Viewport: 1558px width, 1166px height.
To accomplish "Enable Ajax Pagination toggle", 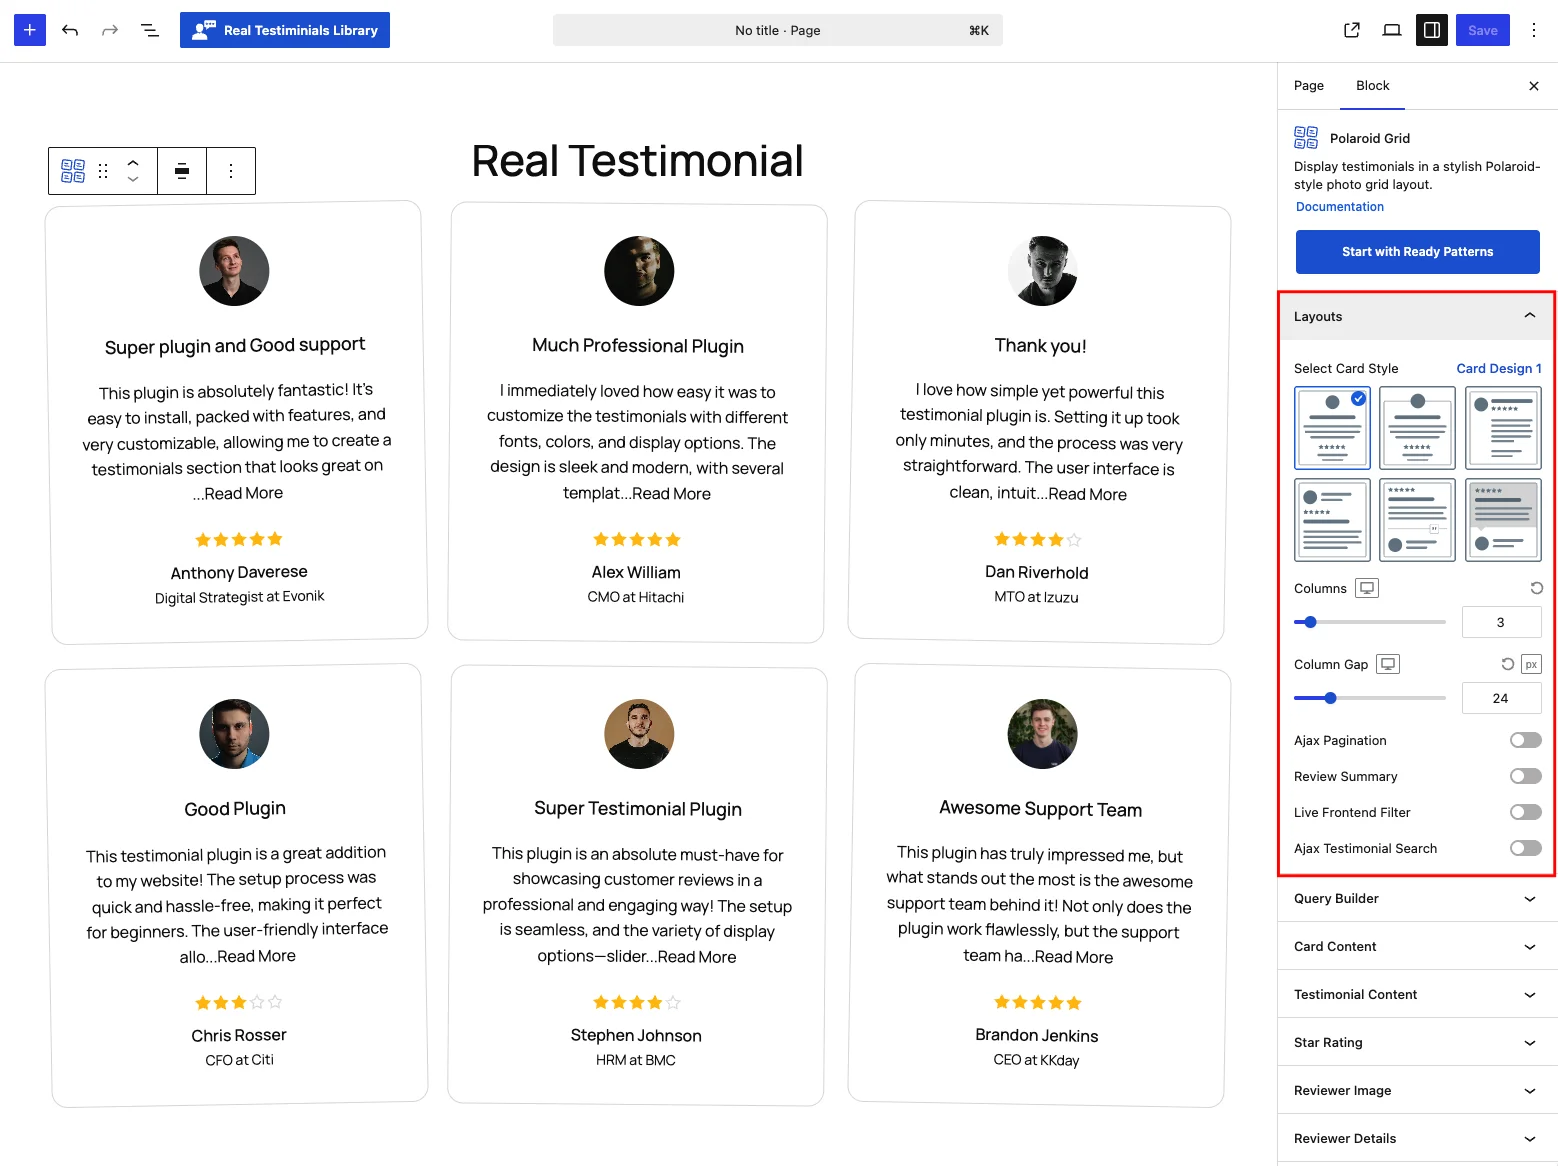I will [1526, 740].
